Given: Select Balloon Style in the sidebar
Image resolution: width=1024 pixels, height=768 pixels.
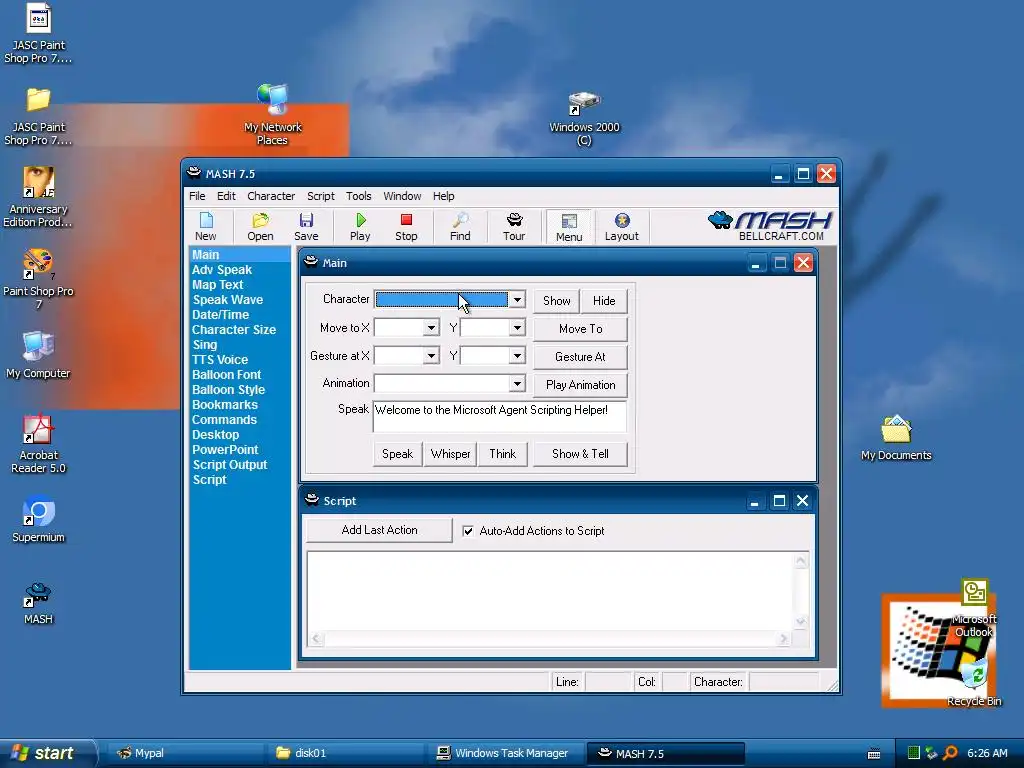Looking at the screenshot, I should coord(229,390).
